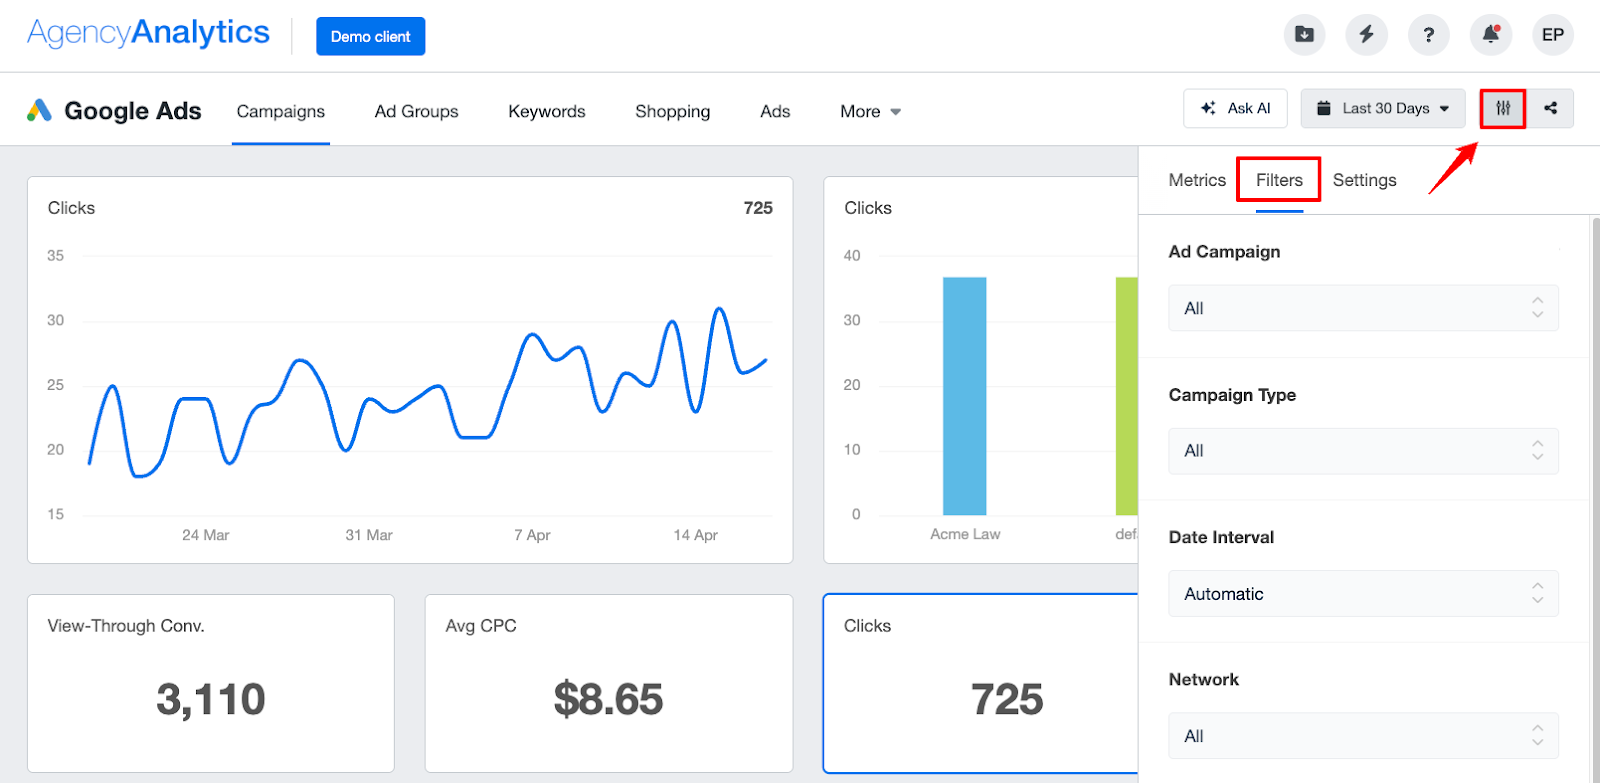Image resolution: width=1600 pixels, height=783 pixels.
Task: Select the View-Through Conv. stat card
Action: [211, 684]
